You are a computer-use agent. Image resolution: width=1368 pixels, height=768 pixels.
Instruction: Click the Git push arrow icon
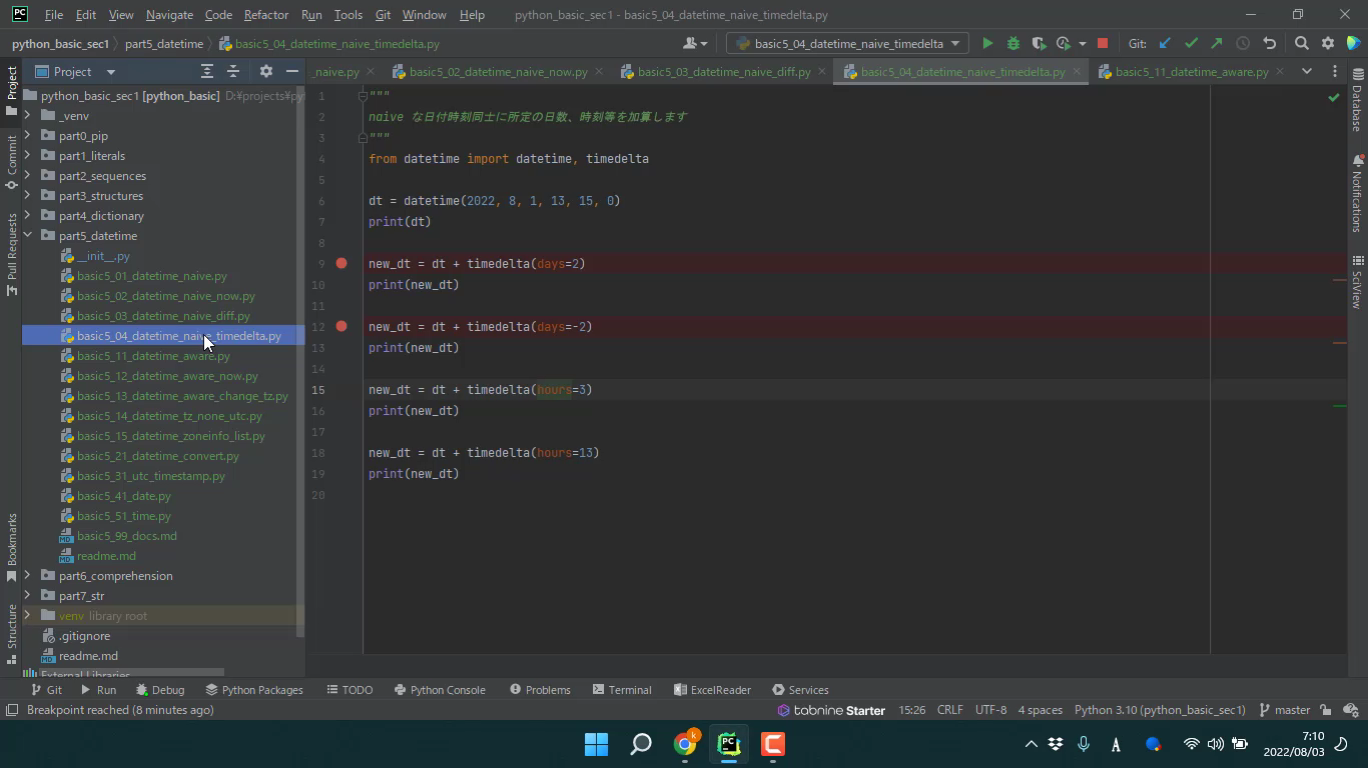(1216, 44)
